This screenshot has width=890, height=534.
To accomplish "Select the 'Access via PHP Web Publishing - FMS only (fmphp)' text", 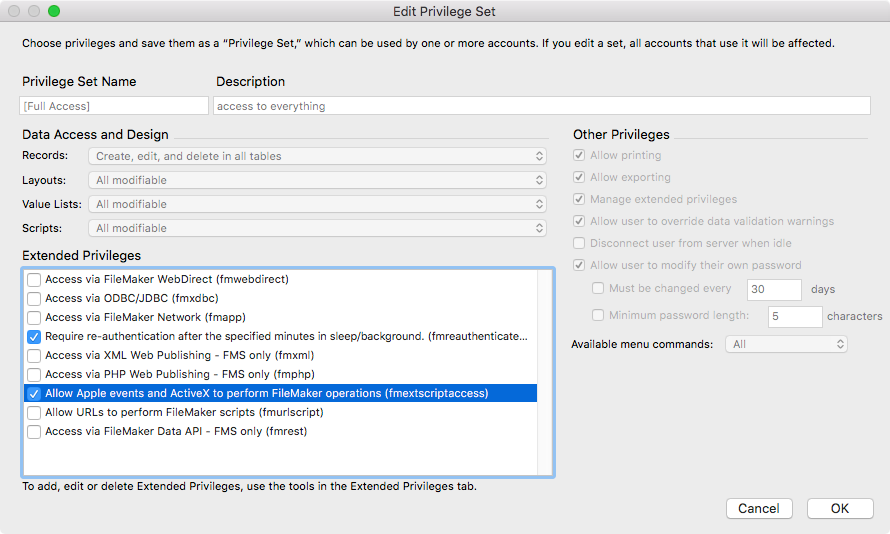I will tap(180, 374).
